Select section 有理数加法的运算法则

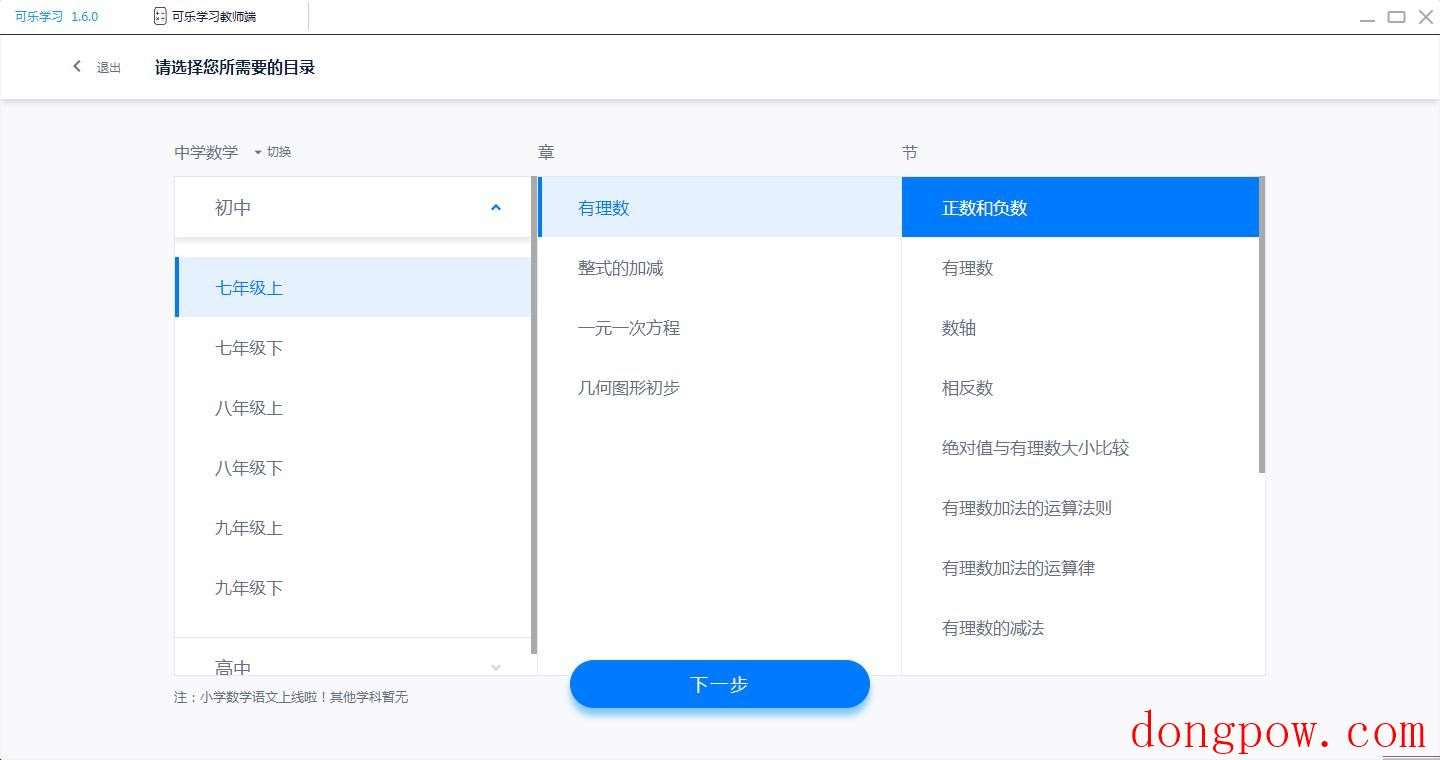coord(1080,508)
